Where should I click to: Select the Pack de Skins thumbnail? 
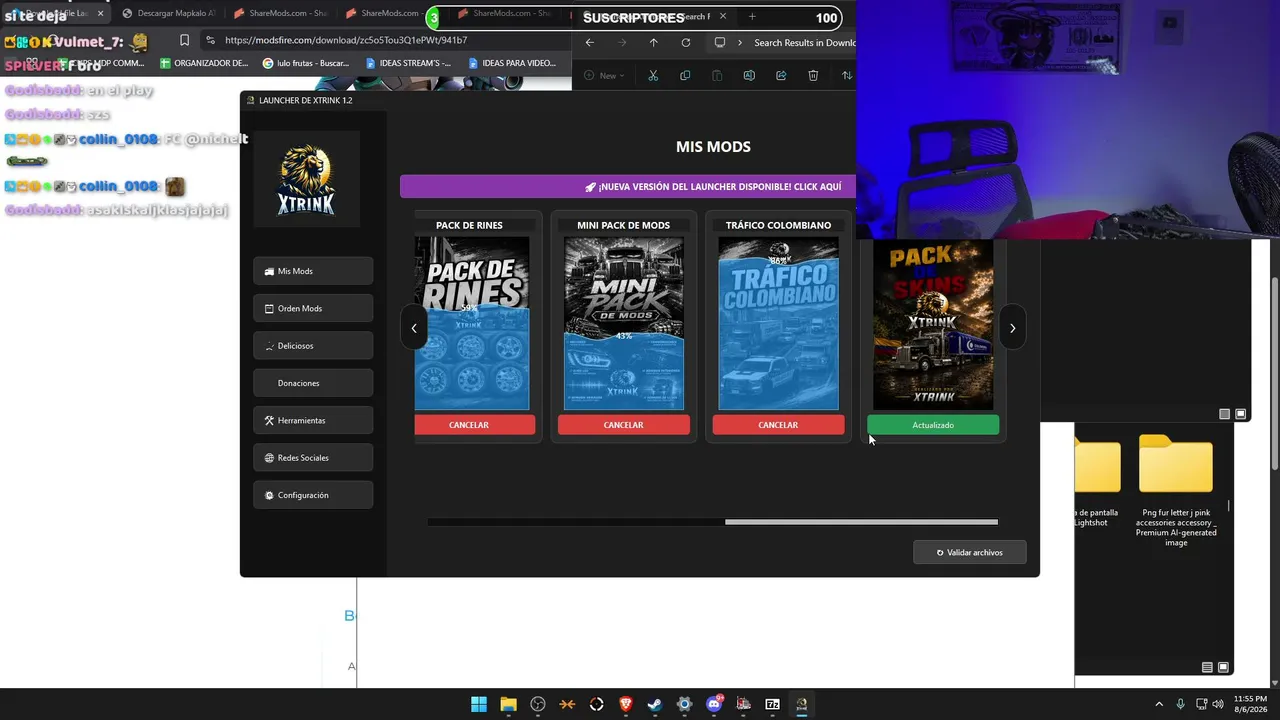coord(933,324)
